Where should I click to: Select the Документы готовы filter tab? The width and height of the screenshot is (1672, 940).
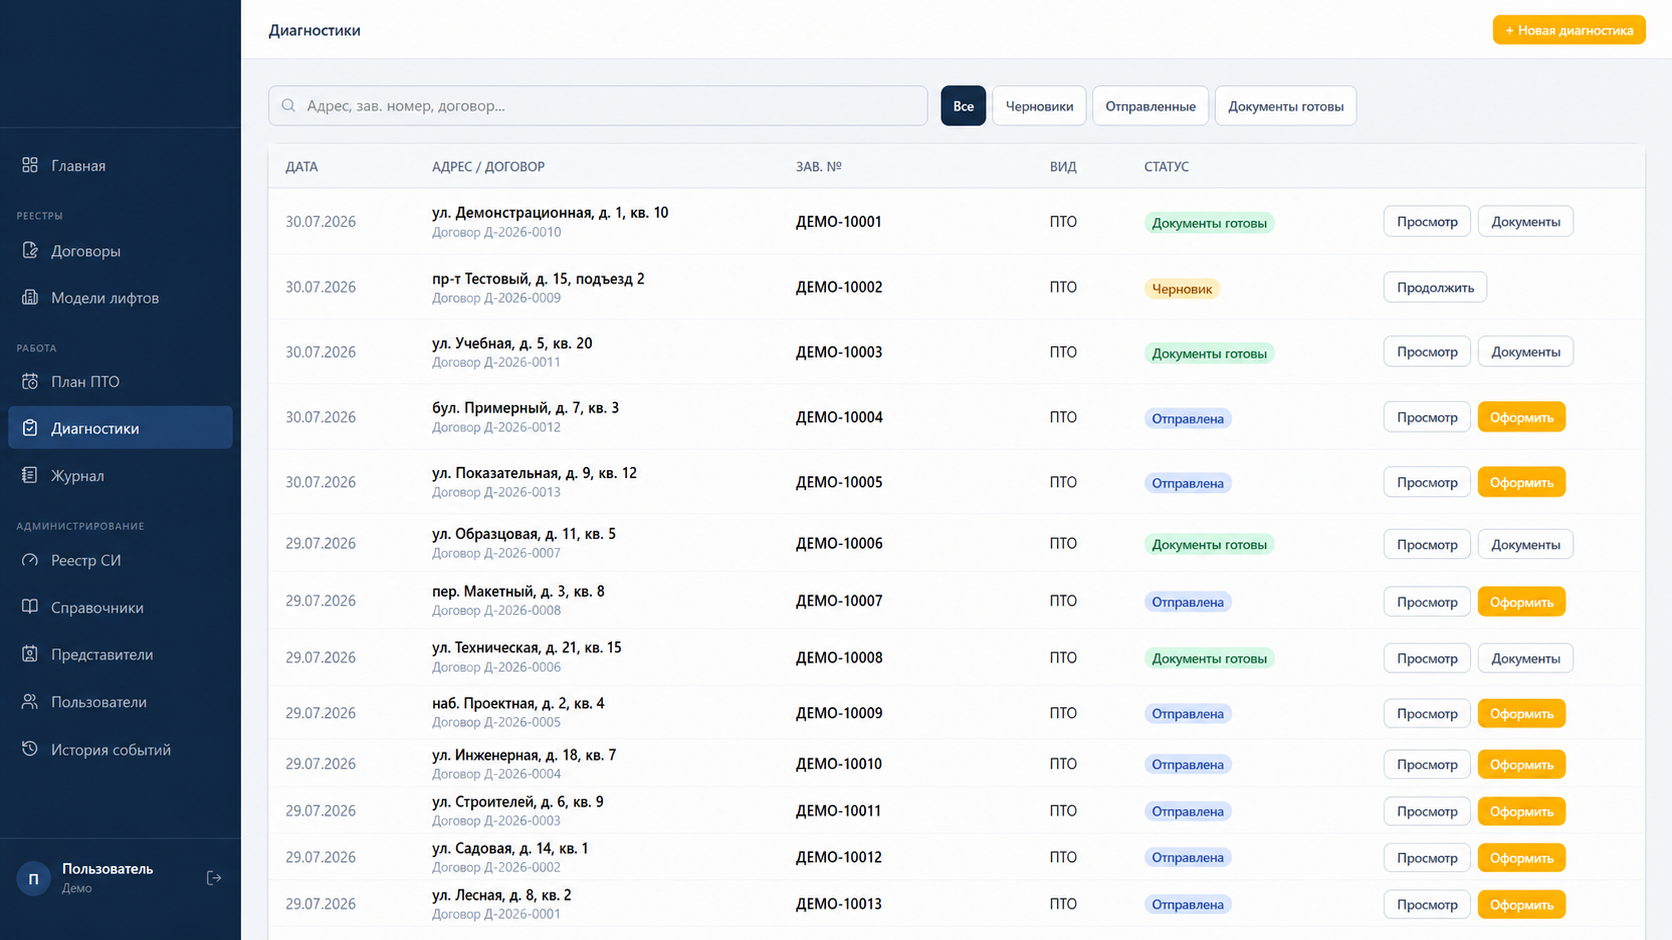1285,106
